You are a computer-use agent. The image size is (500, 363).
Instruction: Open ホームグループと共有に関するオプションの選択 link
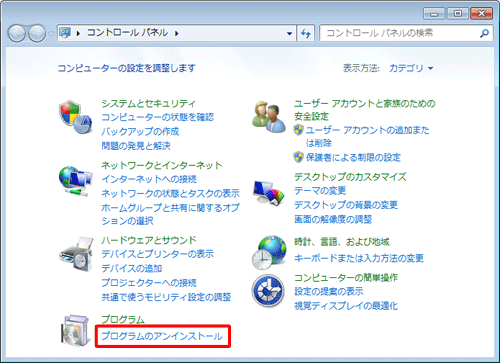[170, 214]
